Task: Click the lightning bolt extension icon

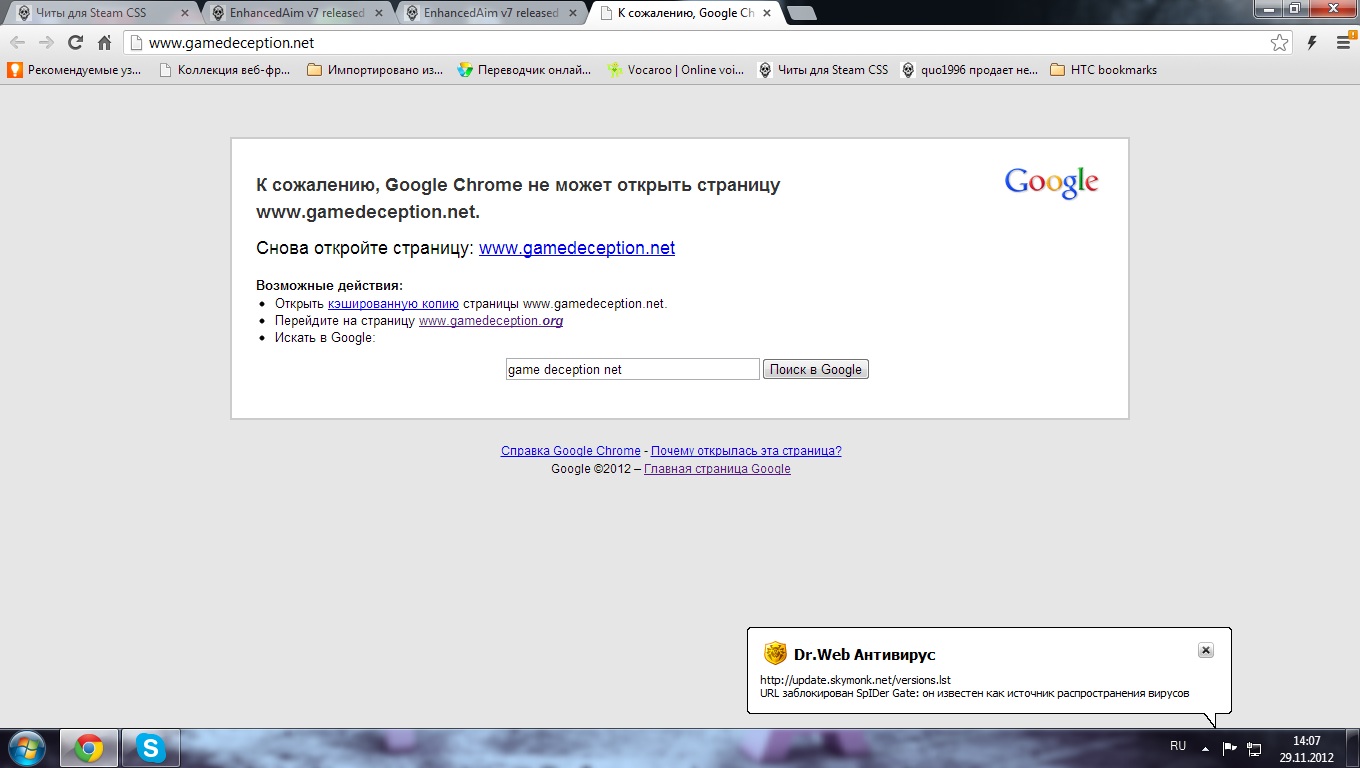Action: [1312, 43]
